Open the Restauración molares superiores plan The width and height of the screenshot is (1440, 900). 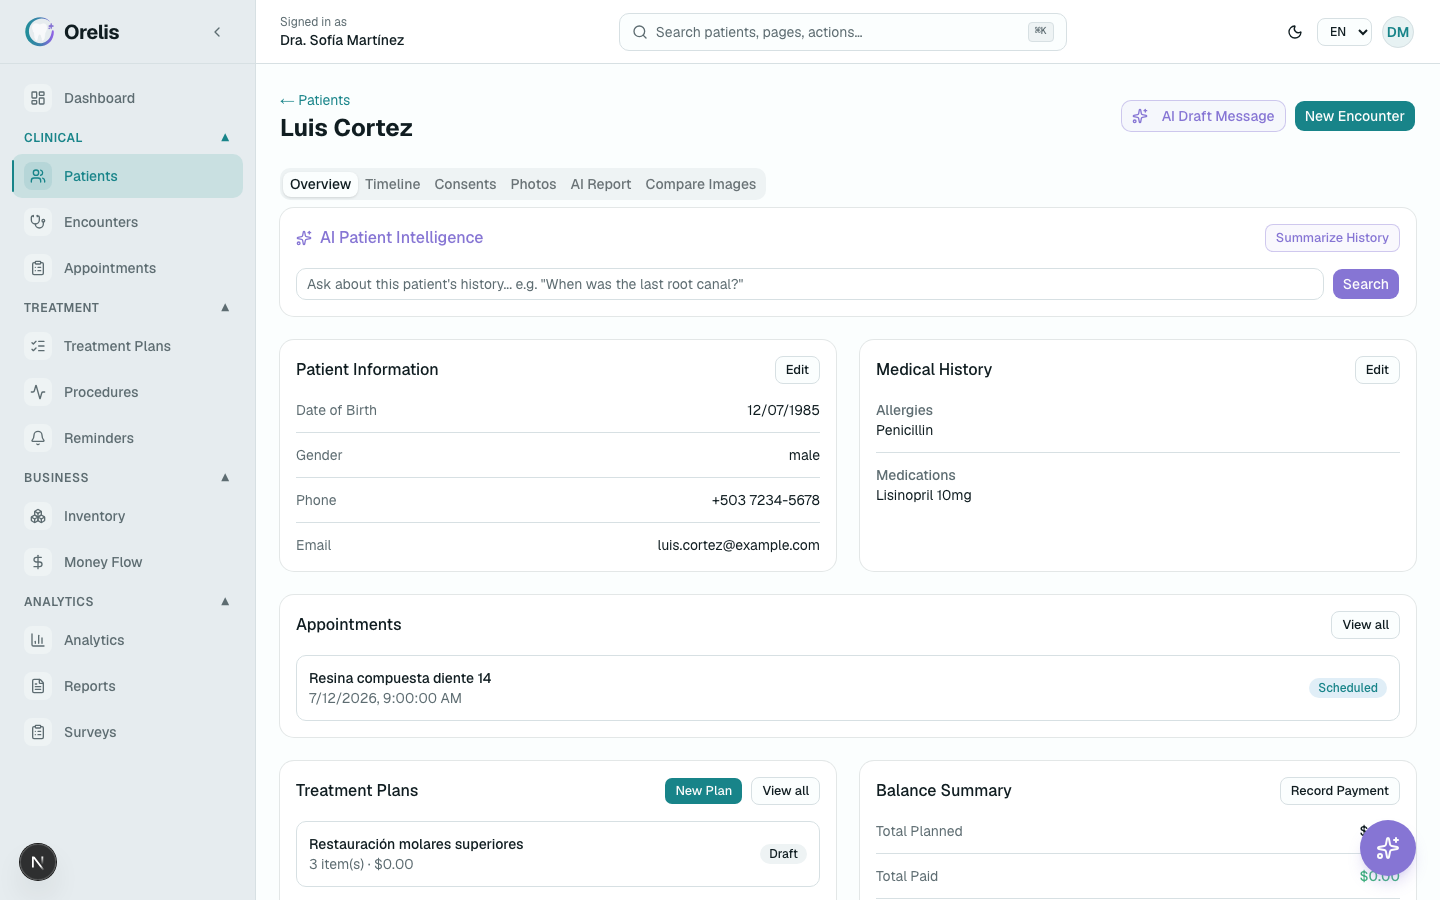pyautogui.click(x=557, y=854)
